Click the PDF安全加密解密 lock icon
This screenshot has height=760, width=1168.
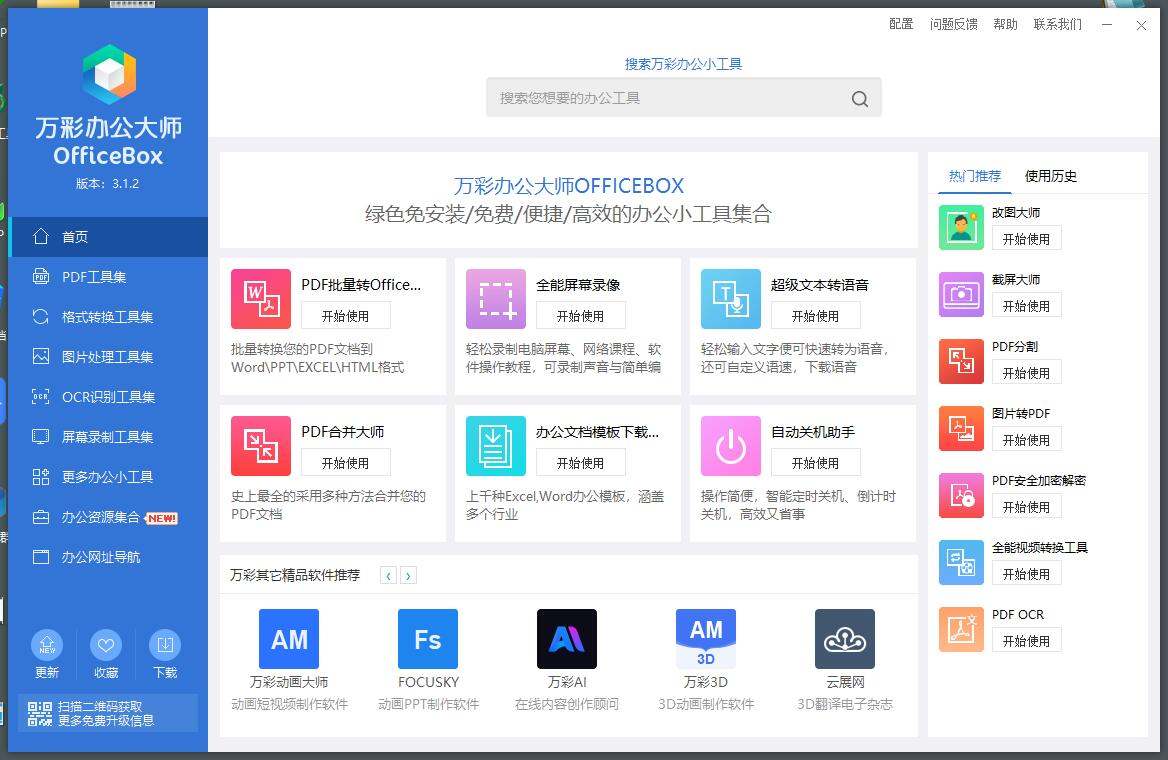(961, 495)
